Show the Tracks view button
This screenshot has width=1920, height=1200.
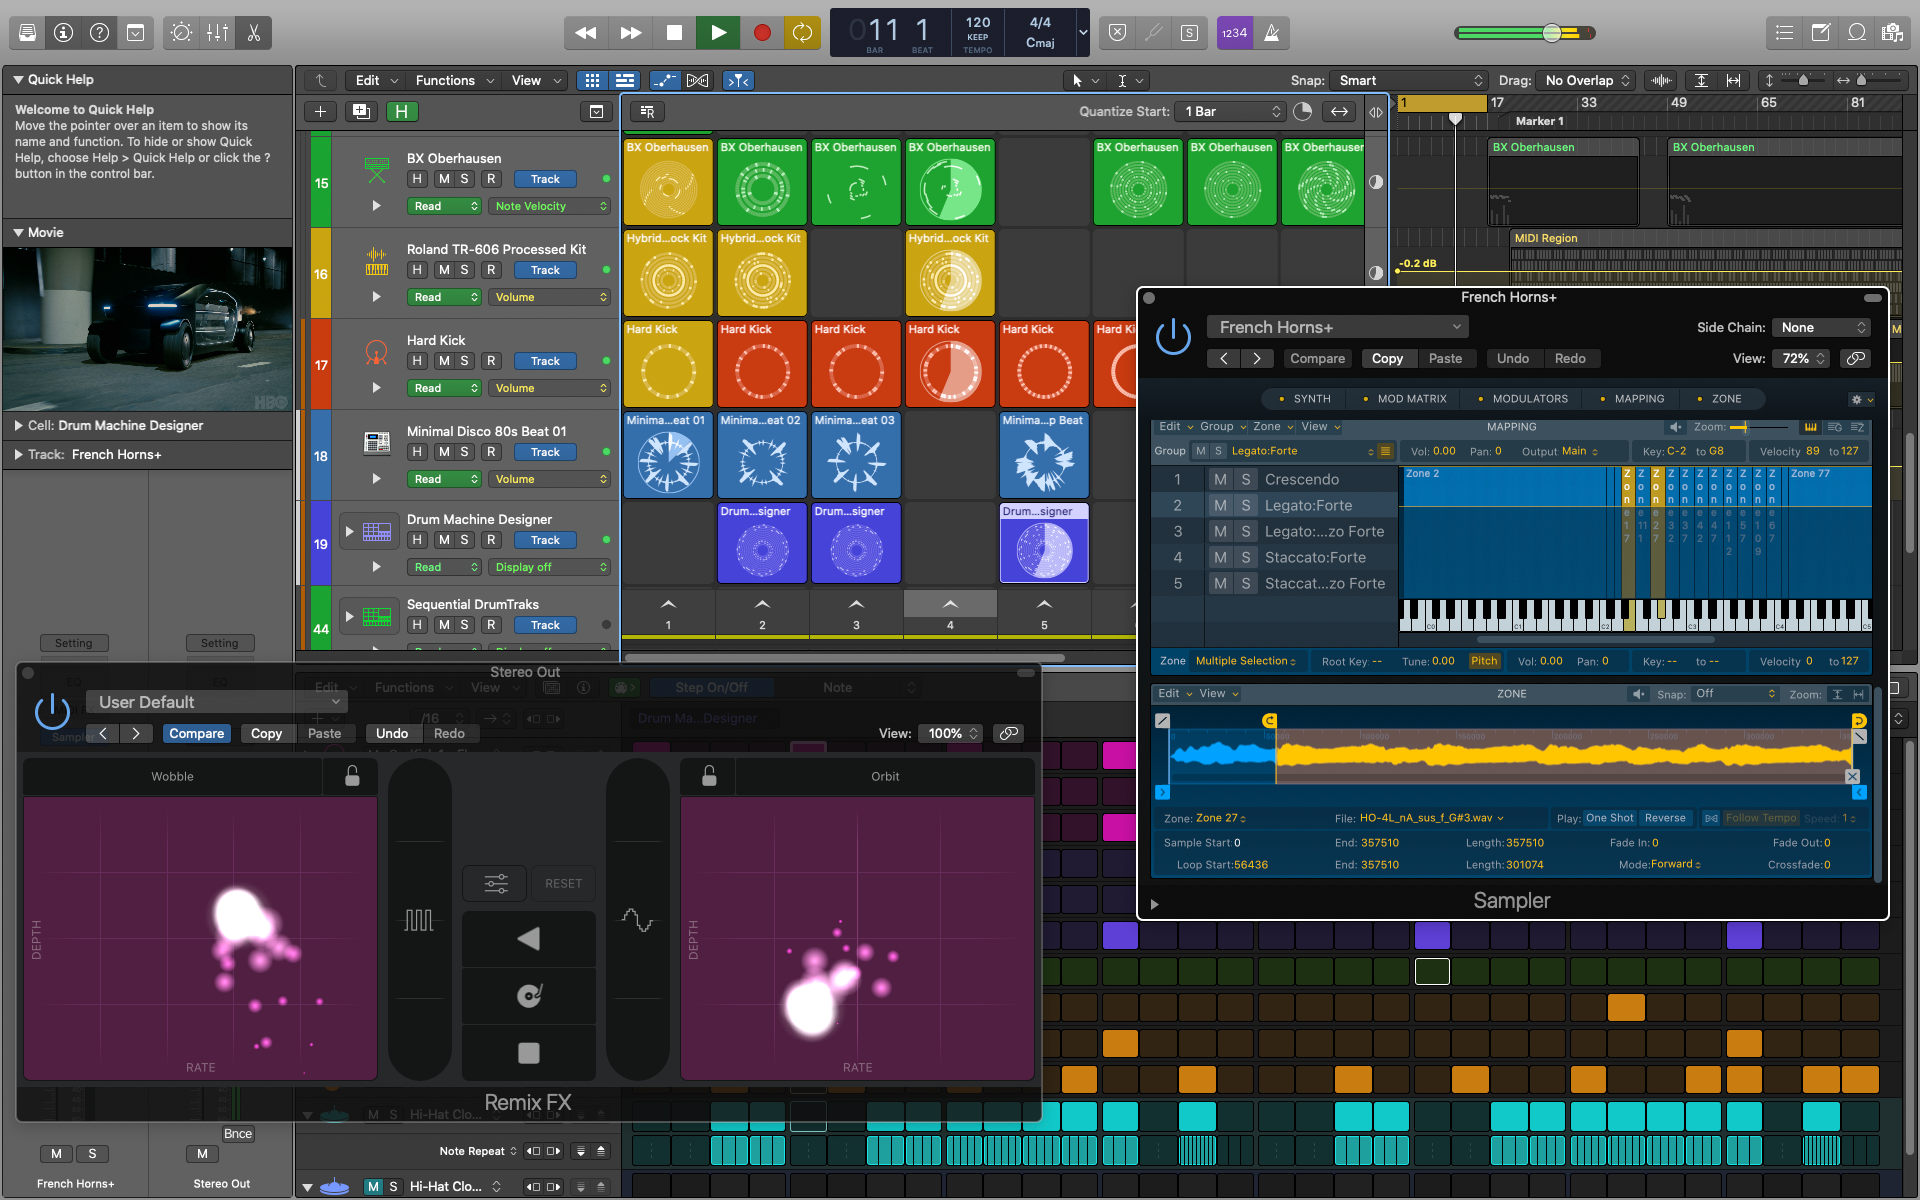tap(625, 80)
